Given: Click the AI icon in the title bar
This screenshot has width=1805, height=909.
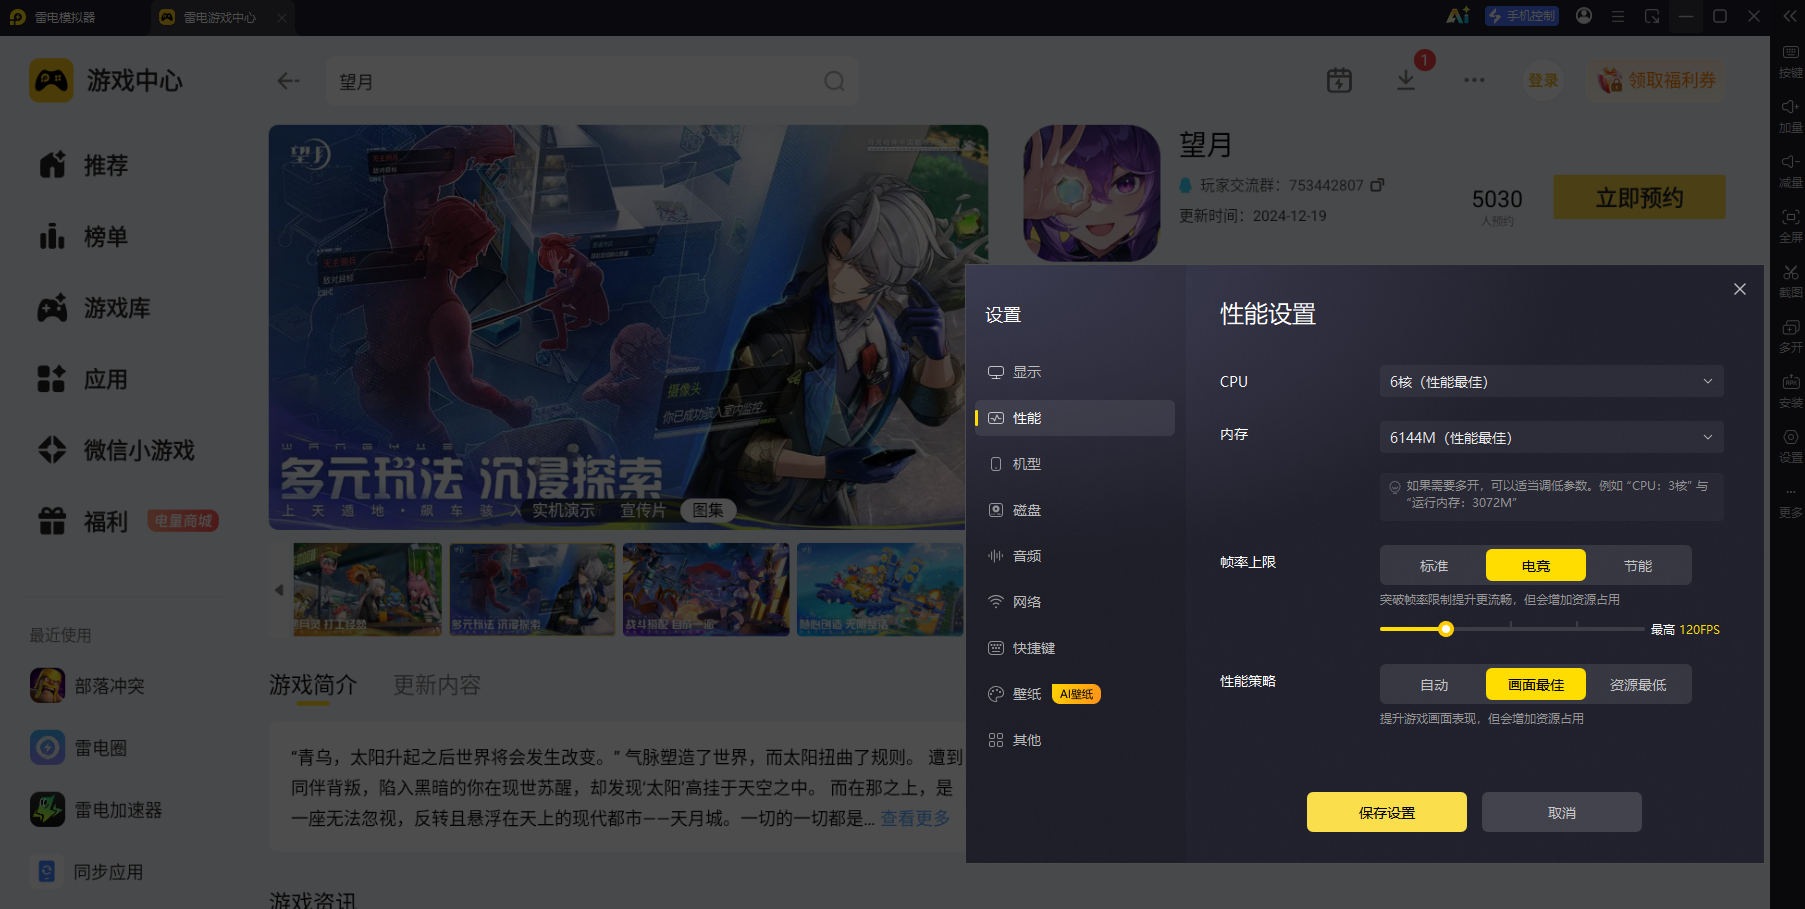Looking at the screenshot, I should coord(1458,16).
